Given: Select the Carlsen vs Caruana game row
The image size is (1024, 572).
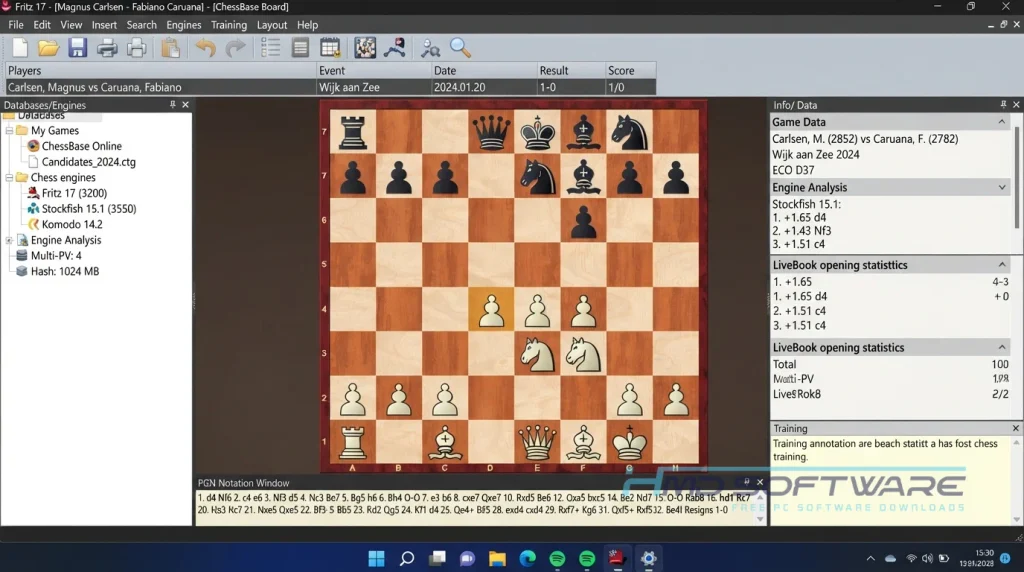Looking at the screenshot, I should coord(330,87).
